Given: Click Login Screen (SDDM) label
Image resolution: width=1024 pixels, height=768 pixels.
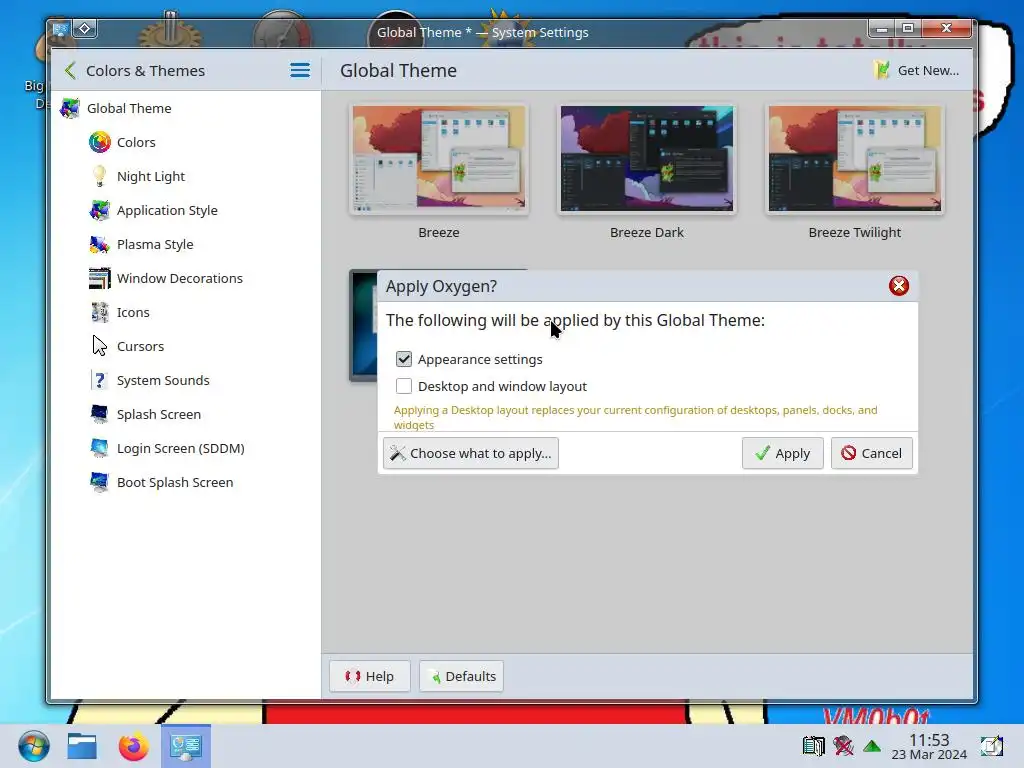Looking at the screenshot, I should coord(181,448).
